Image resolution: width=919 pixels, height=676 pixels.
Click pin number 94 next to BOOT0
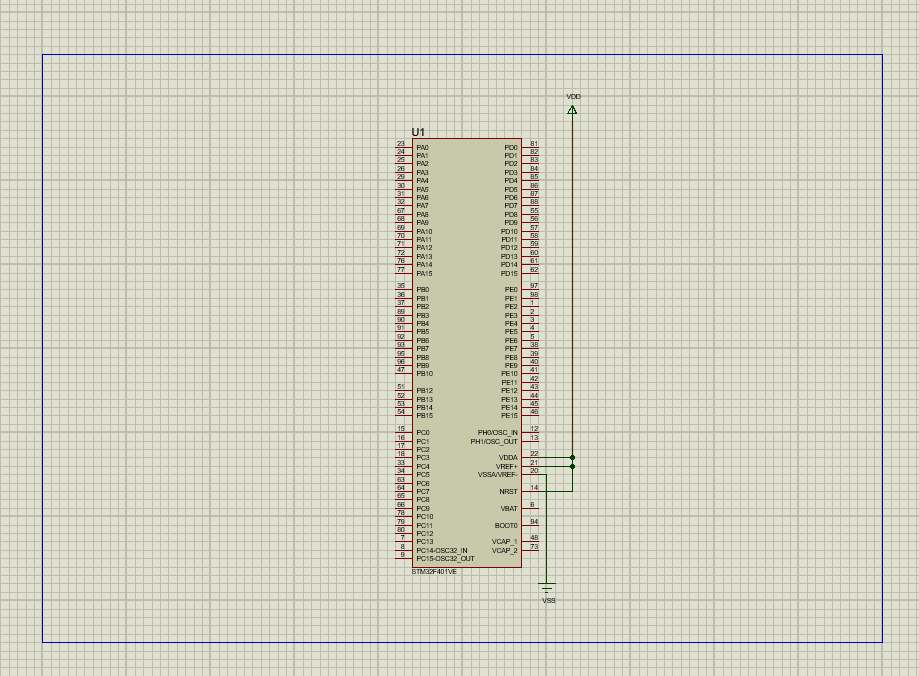[534, 522]
